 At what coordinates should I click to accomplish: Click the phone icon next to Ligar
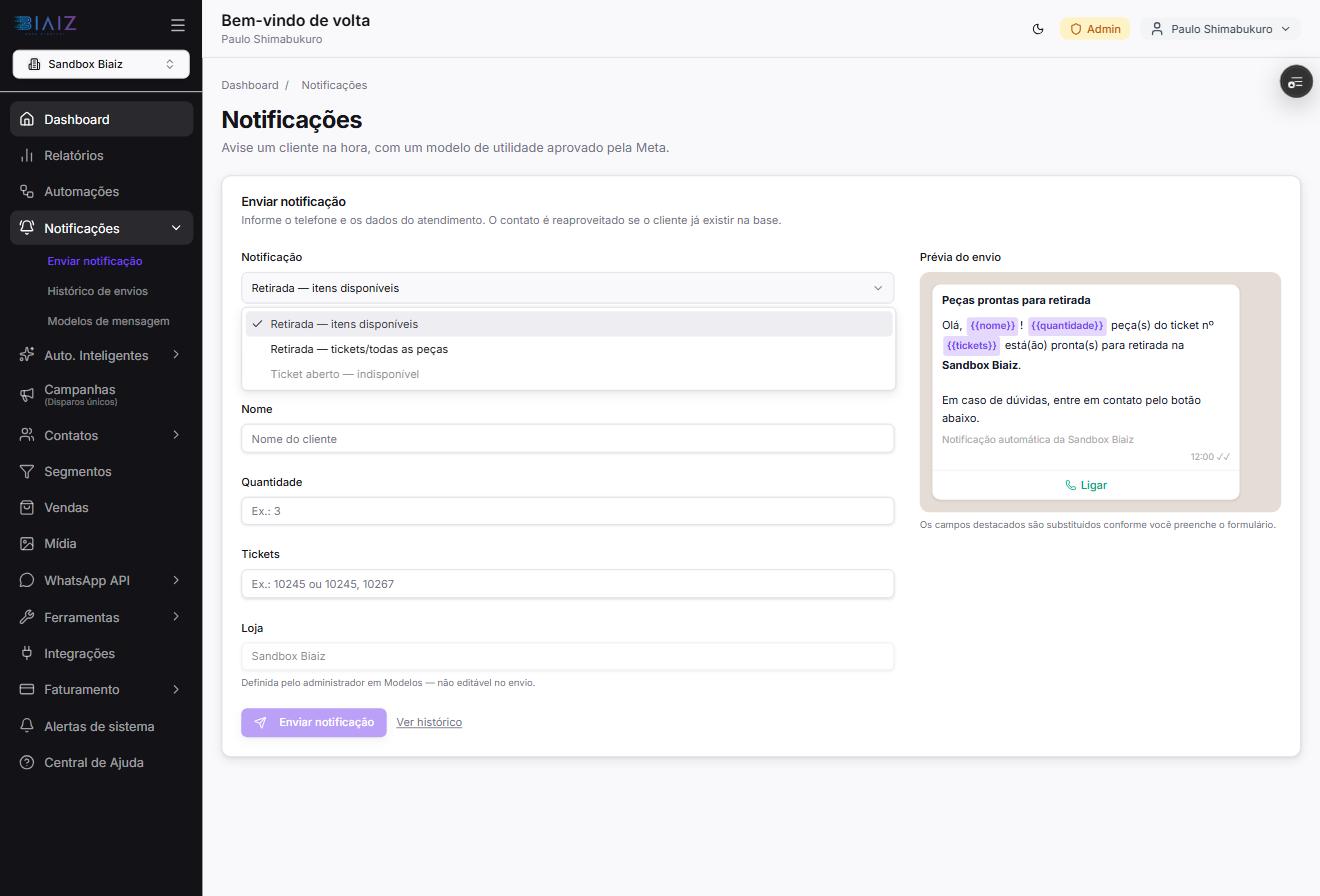point(1071,485)
